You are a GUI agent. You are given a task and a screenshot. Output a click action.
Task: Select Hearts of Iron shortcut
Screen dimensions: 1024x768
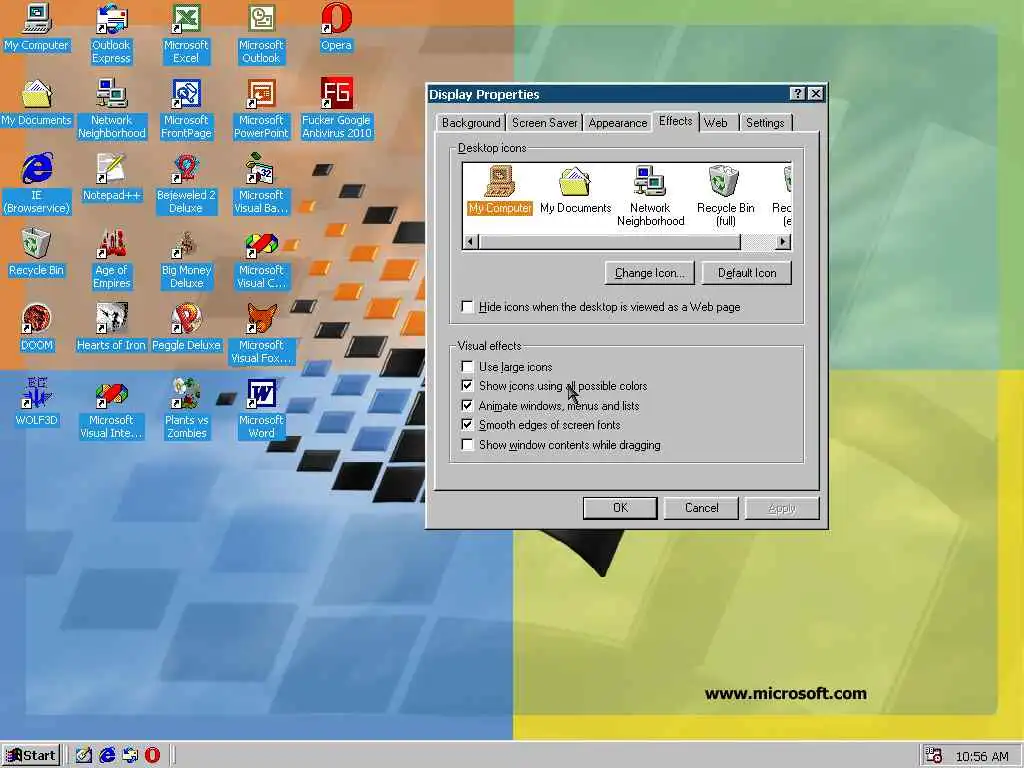pyautogui.click(x=111, y=328)
